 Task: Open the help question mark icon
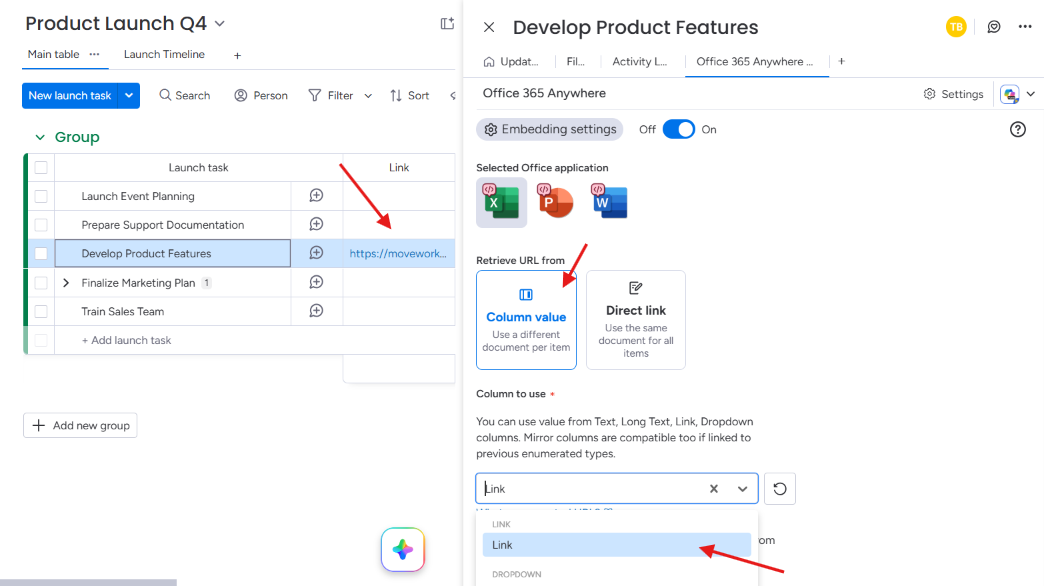coord(1017,129)
